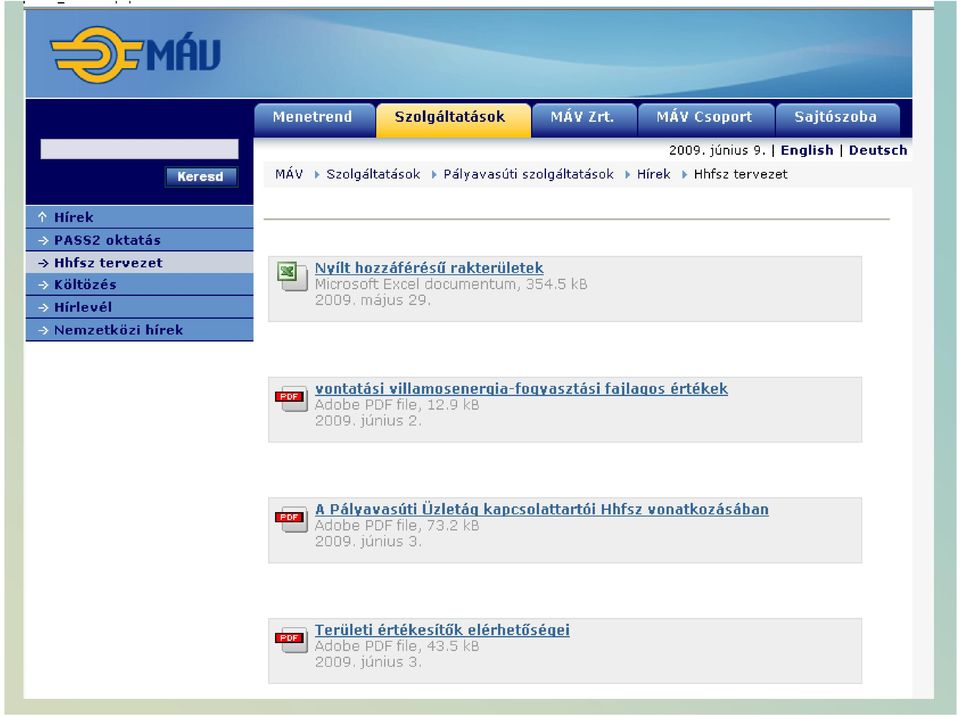Open the Nyílt hozzáférésű rakterületek document link

click(429, 268)
